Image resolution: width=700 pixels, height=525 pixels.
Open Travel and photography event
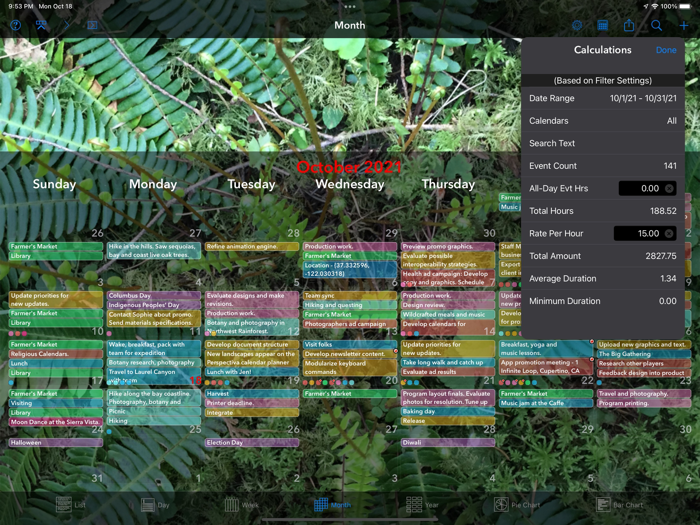pos(644,394)
